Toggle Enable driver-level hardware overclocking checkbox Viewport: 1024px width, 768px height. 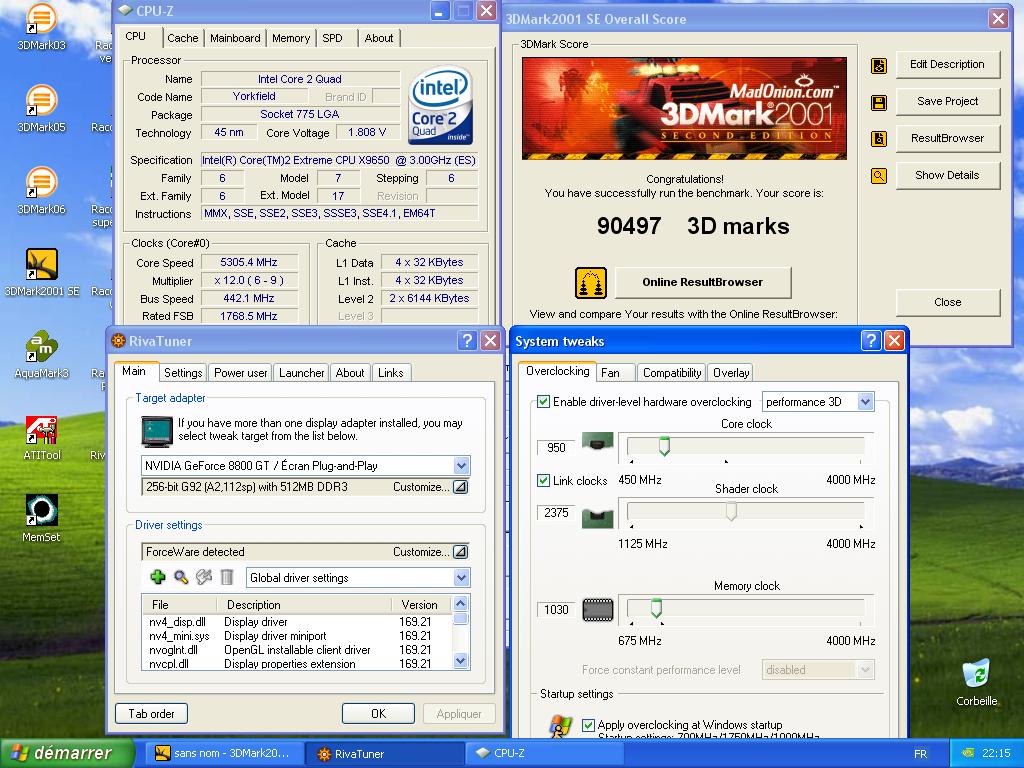click(543, 402)
